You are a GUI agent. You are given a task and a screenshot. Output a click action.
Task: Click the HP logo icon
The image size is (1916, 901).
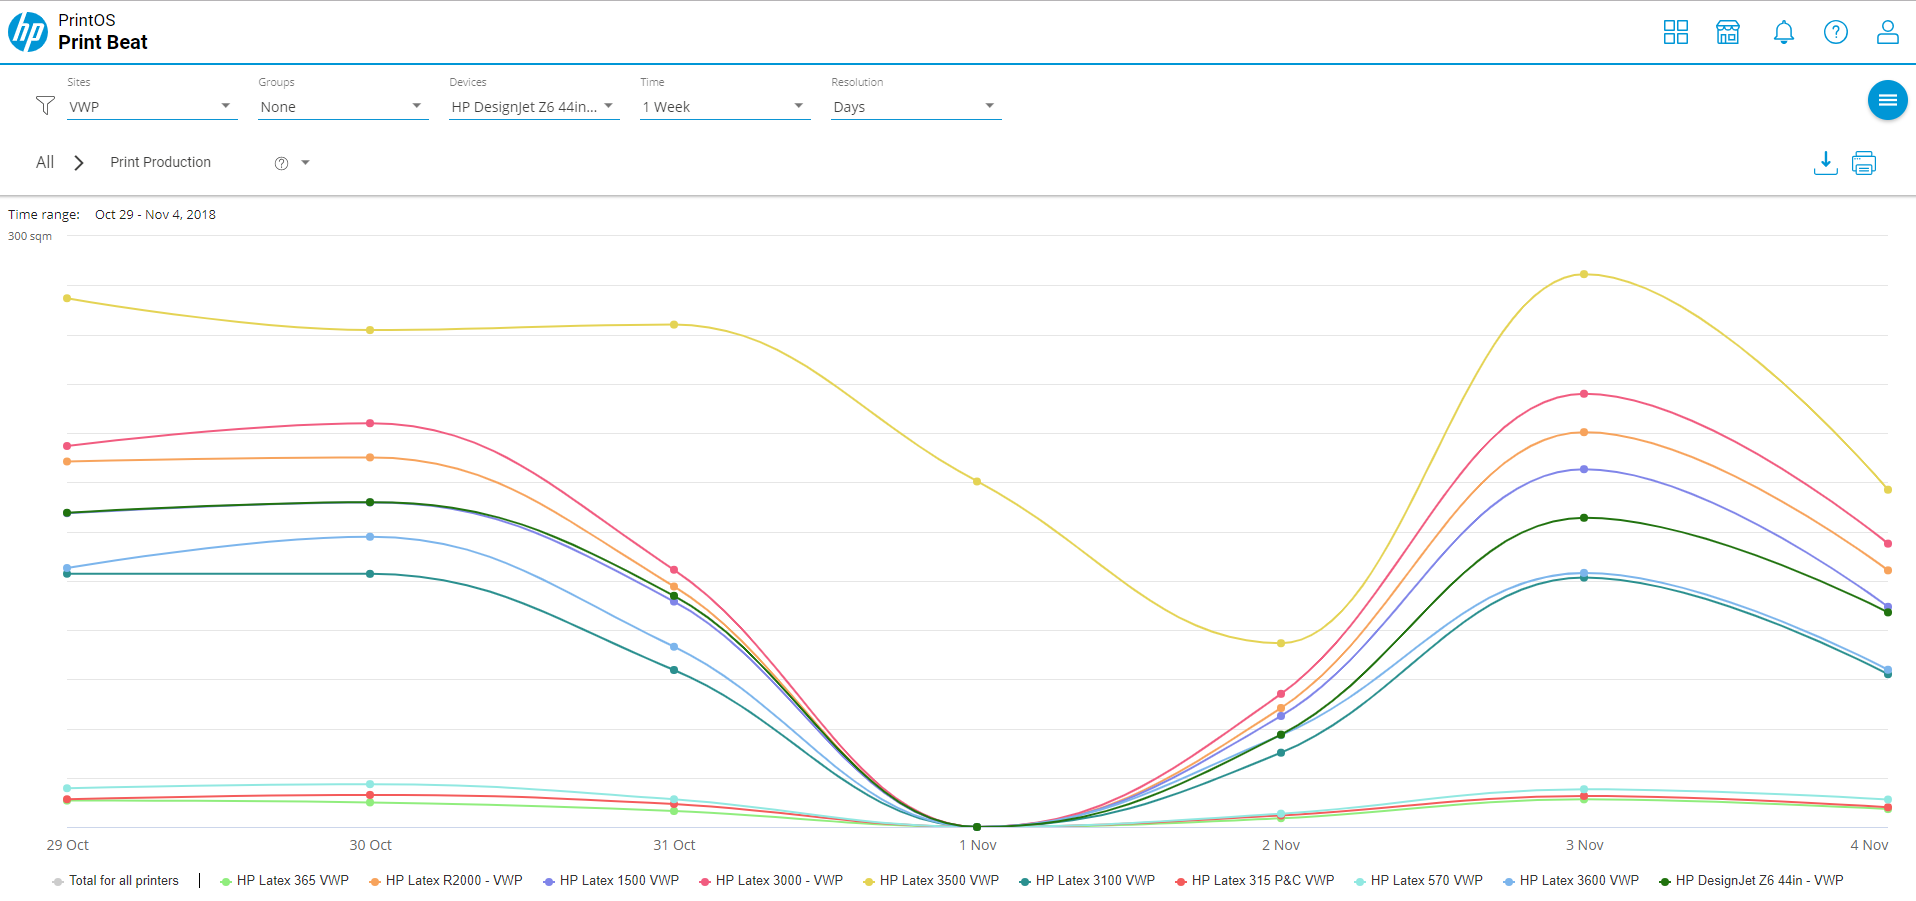click(28, 32)
